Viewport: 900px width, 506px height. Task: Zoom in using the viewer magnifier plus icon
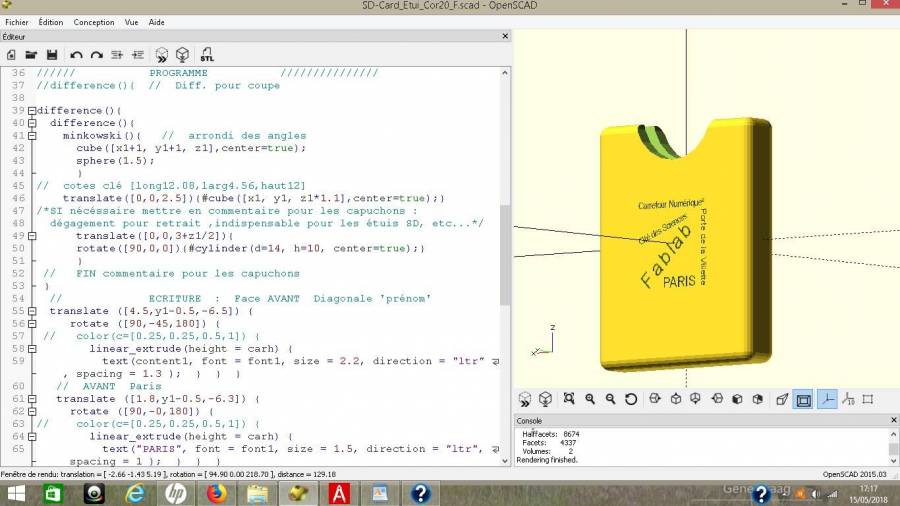[x=589, y=399]
